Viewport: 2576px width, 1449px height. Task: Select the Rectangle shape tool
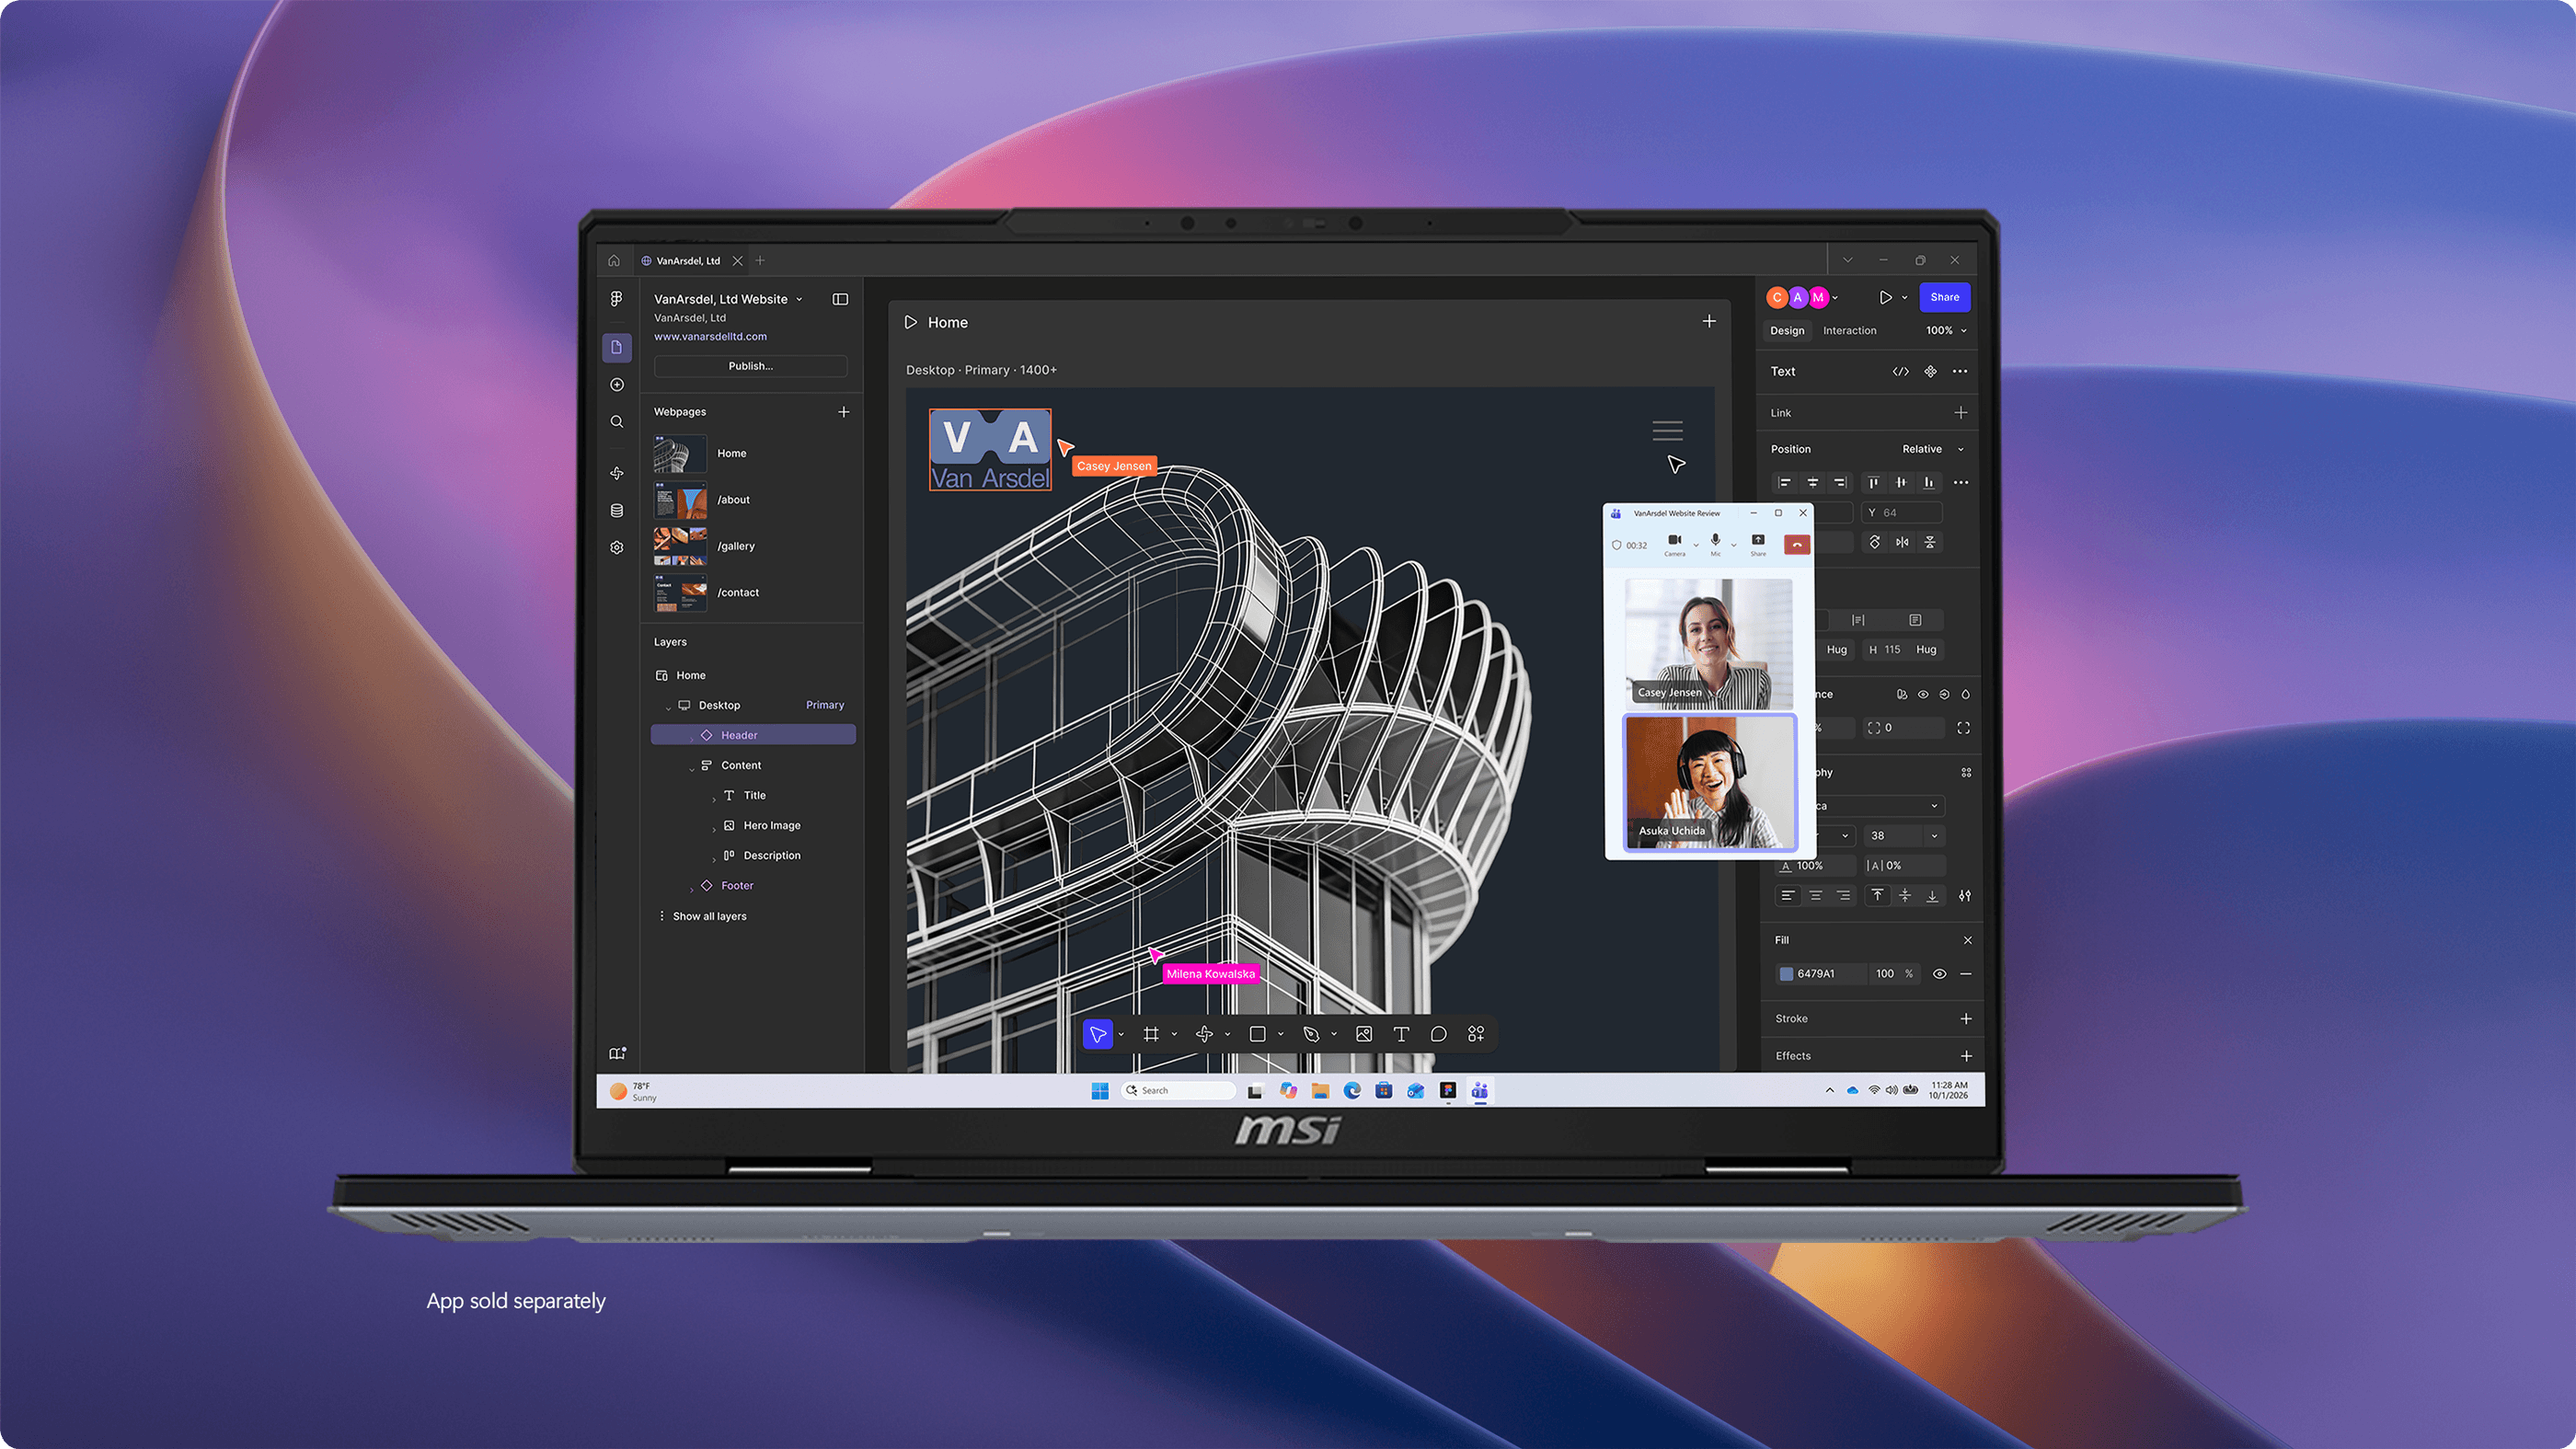pos(1258,1034)
